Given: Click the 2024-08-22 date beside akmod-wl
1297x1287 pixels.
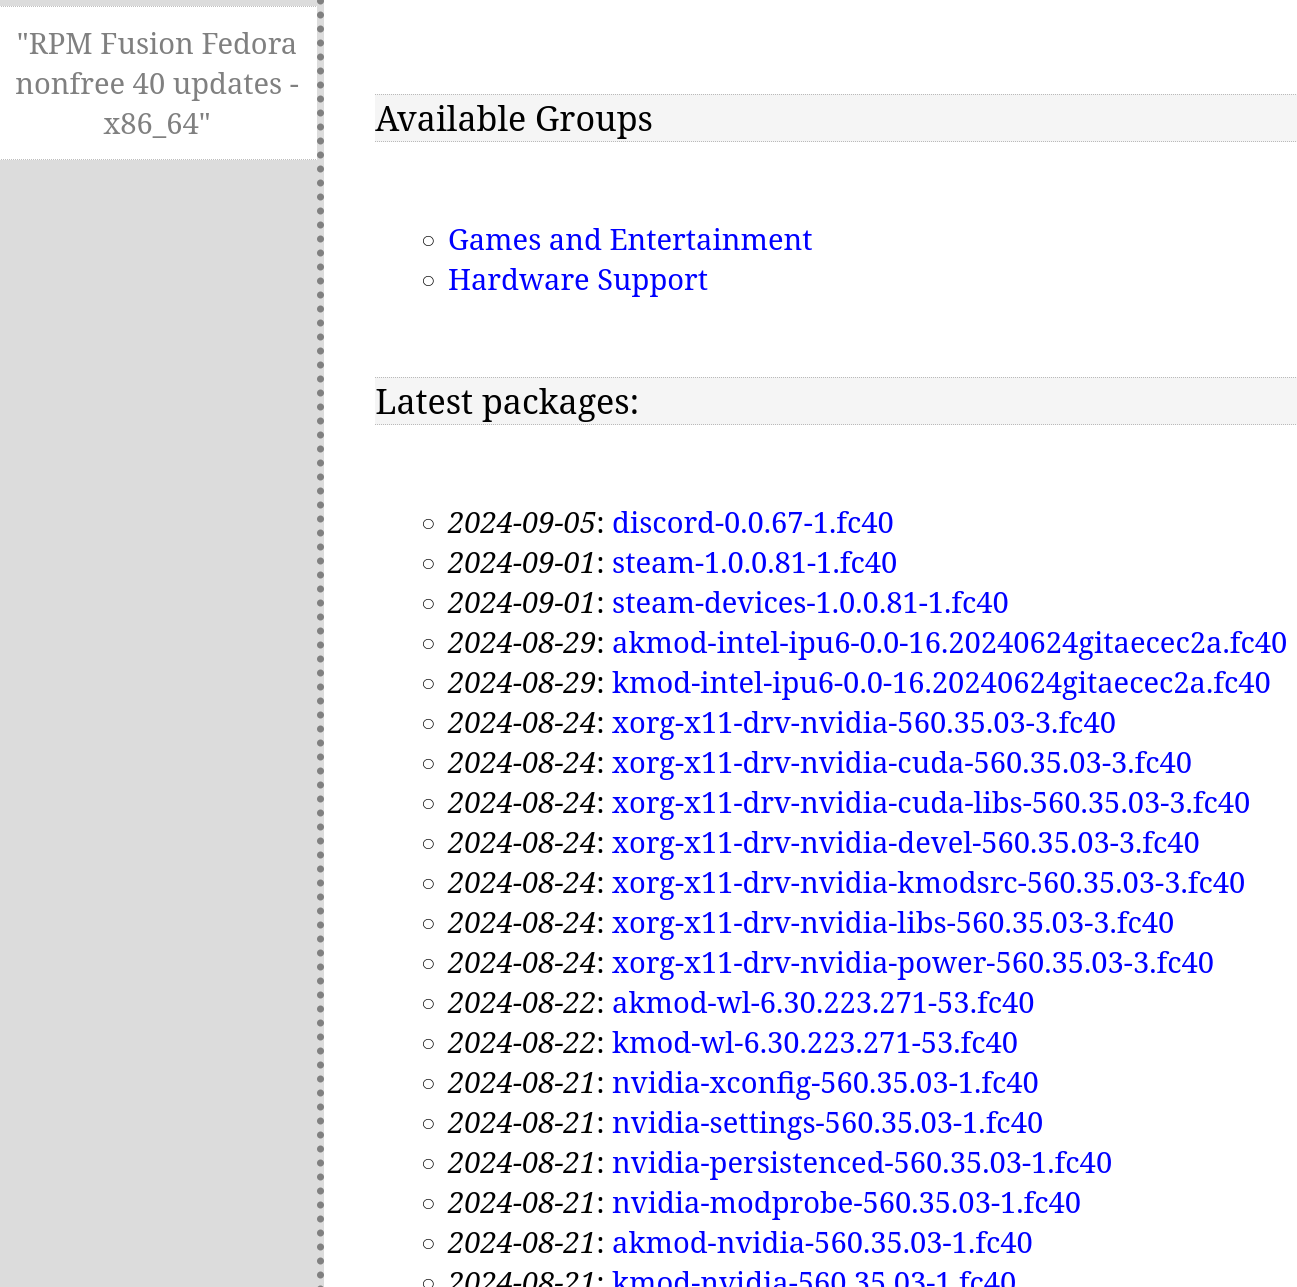Looking at the screenshot, I should click(x=522, y=1003).
